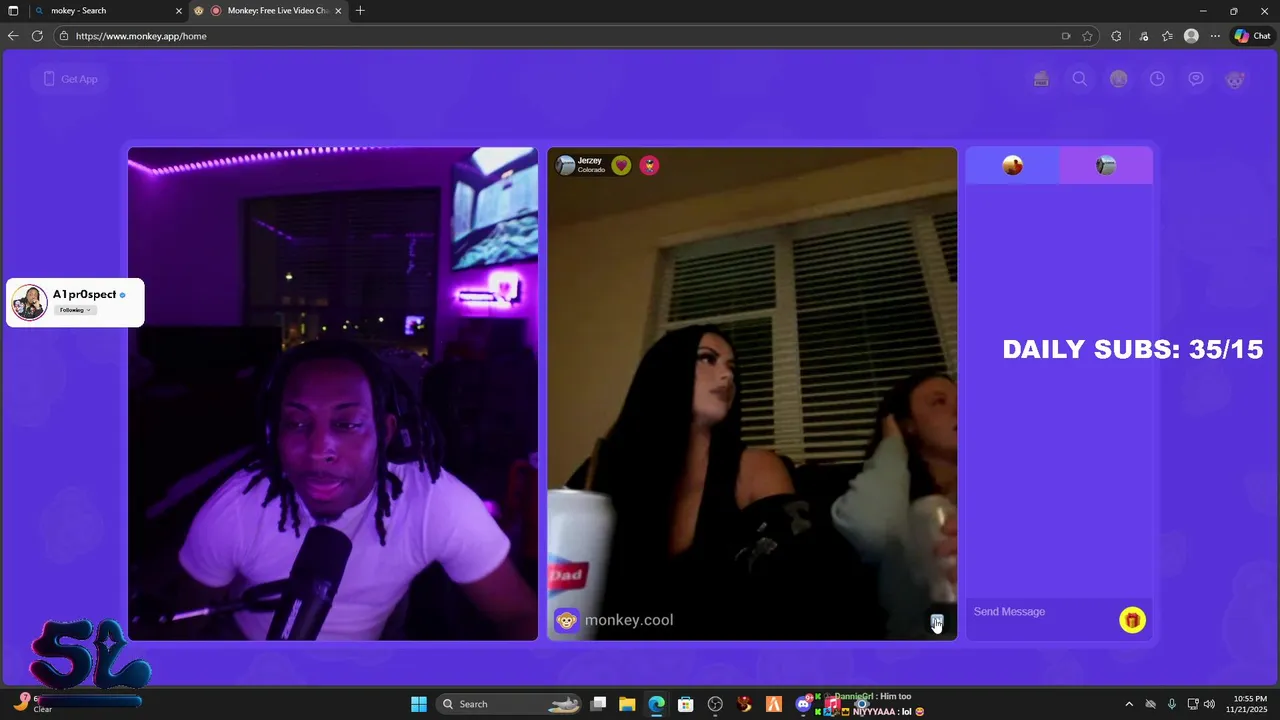The width and height of the screenshot is (1280, 720).
Task: Add this page to favorites
Action: (x=1087, y=36)
